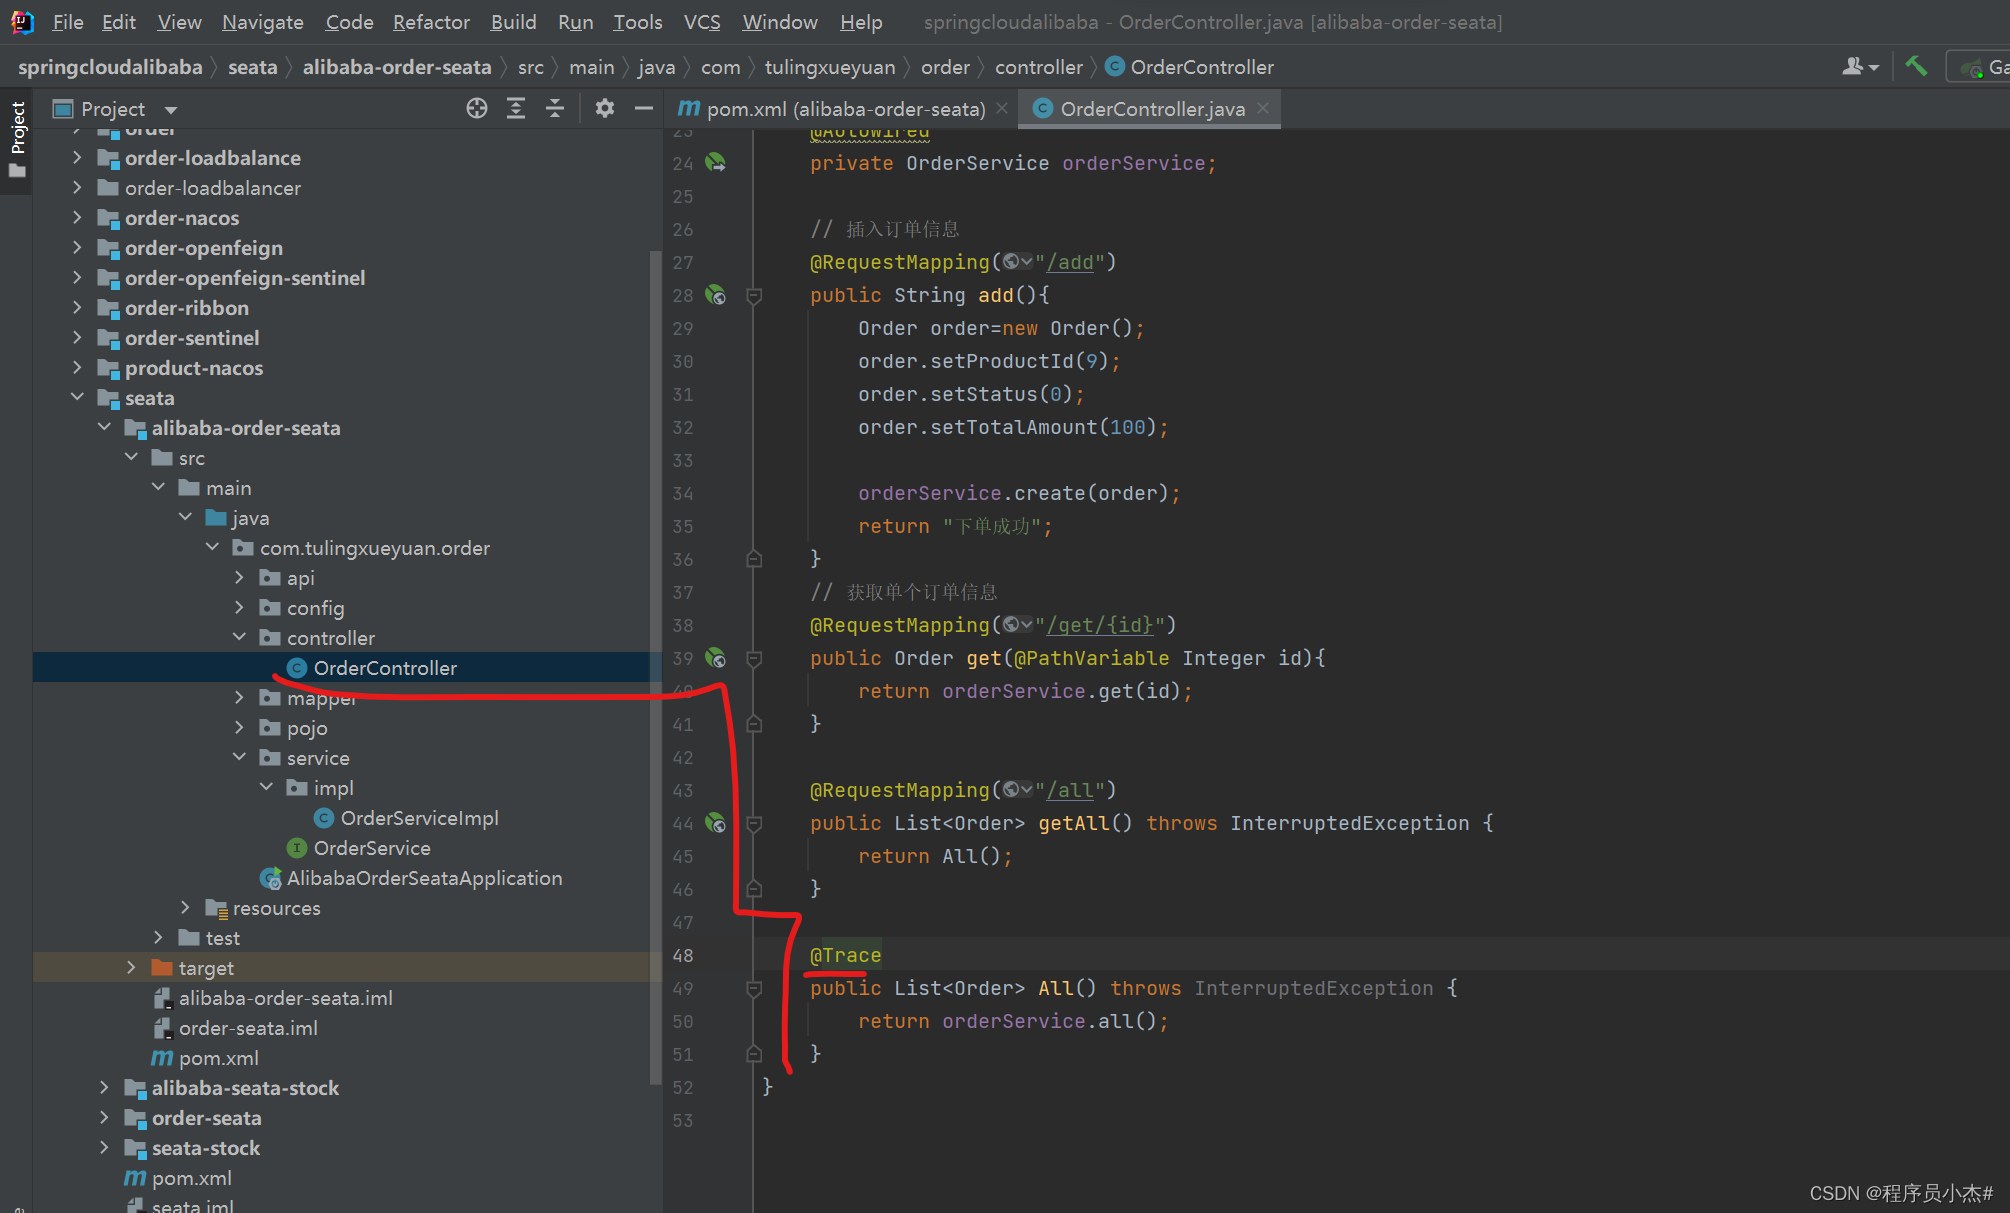Expand the alibaba-seata-stock module
This screenshot has width=2010, height=1213.
(x=104, y=1087)
